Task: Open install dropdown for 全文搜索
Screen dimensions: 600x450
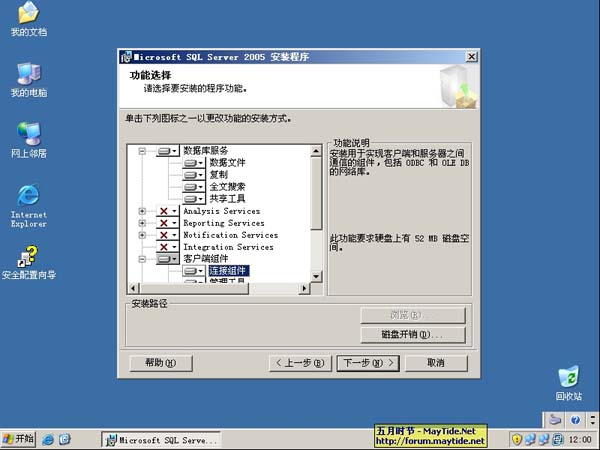Action: pyautogui.click(x=201, y=187)
